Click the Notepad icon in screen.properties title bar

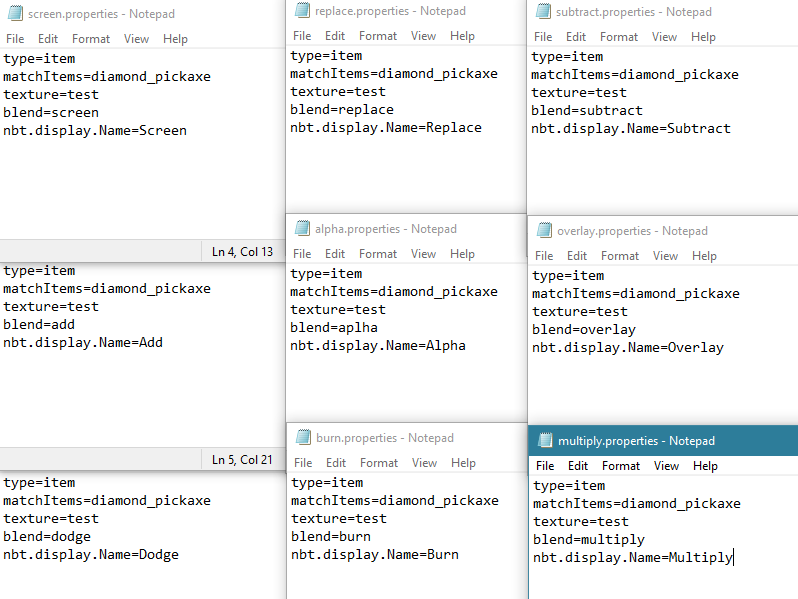[x=15, y=13]
